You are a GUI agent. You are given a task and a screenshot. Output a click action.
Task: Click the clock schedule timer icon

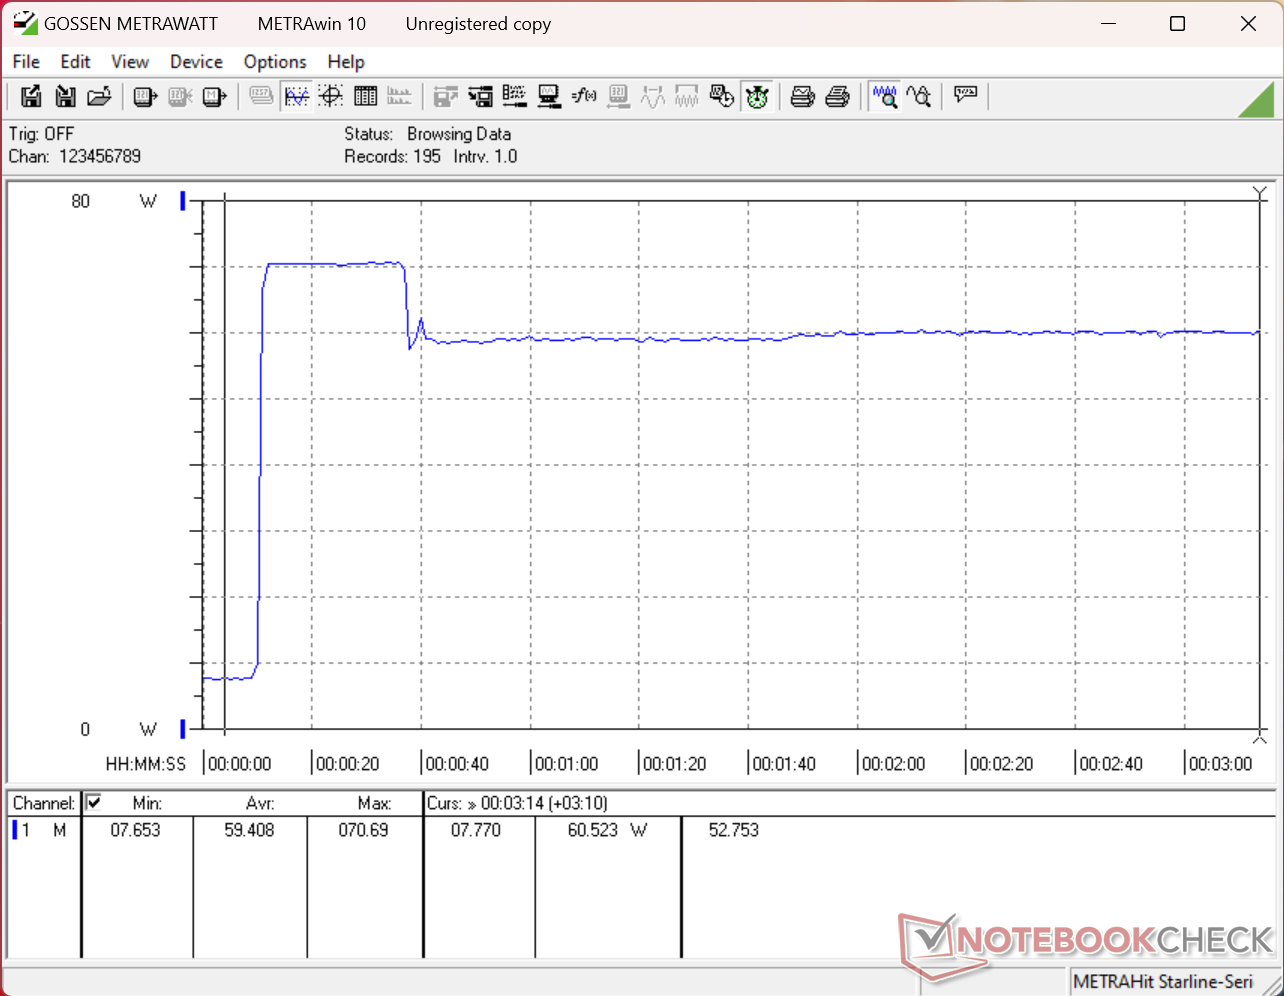pyautogui.click(x=721, y=97)
